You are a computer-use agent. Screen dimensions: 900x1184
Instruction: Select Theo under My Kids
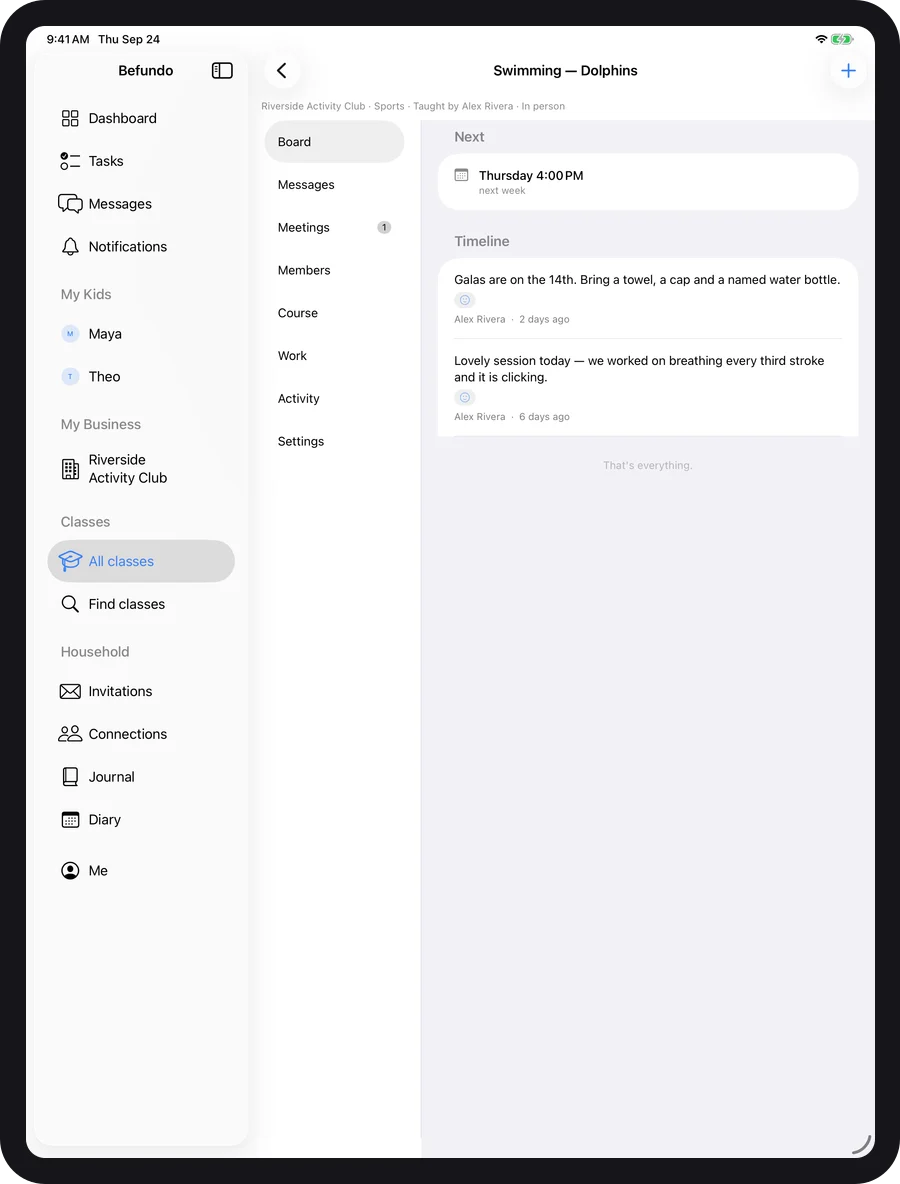click(141, 376)
